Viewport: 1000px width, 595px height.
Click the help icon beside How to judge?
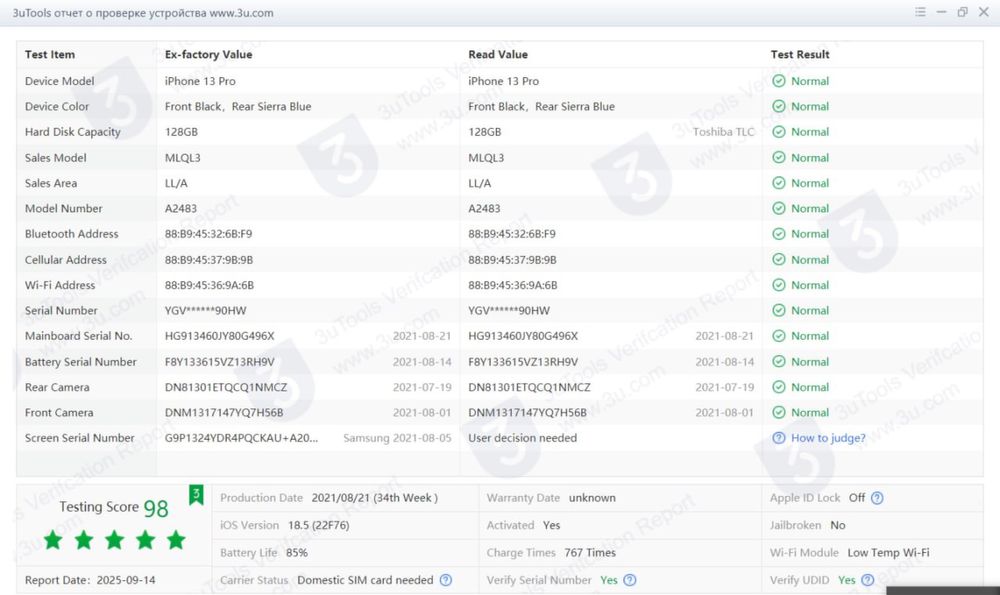tap(779, 438)
